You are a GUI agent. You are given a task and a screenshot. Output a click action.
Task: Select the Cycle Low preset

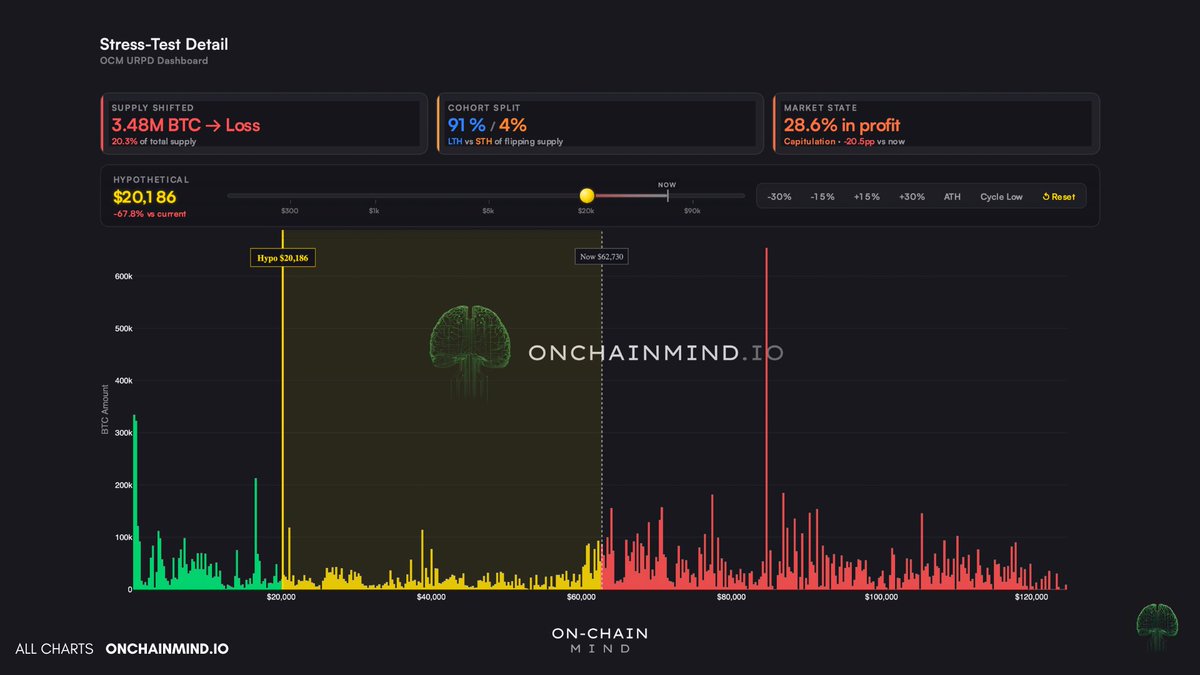pyautogui.click(x=1001, y=197)
